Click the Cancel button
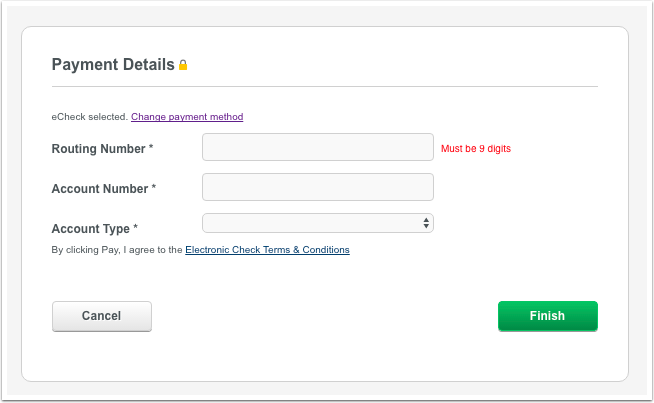The height and width of the screenshot is (403, 654). [102, 316]
